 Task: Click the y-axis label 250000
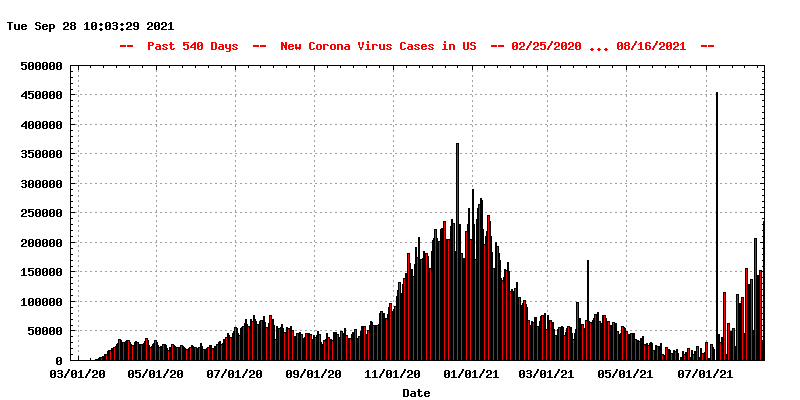[x=41, y=213]
